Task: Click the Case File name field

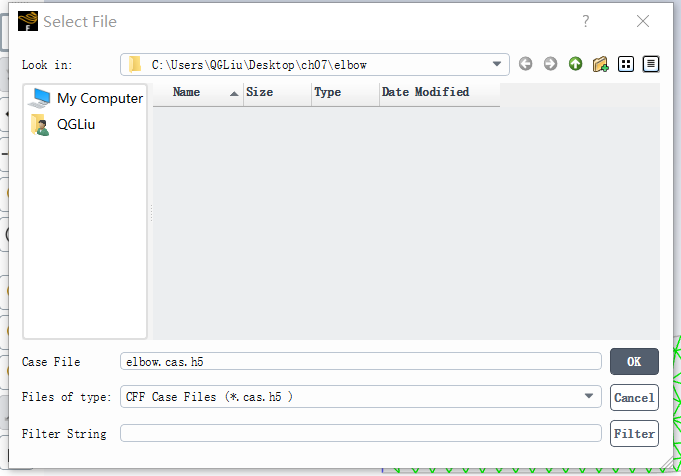Action: [360, 361]
